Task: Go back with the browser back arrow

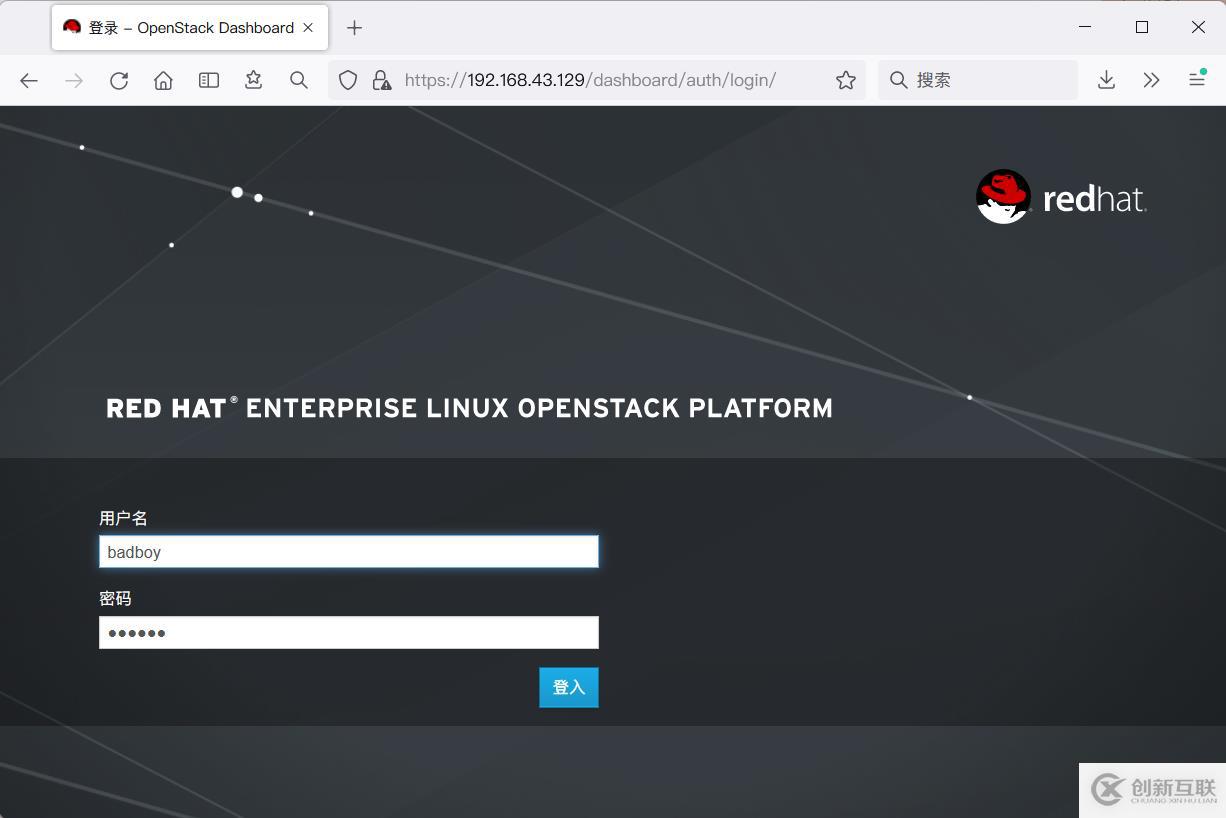Action: pos(29,80)
